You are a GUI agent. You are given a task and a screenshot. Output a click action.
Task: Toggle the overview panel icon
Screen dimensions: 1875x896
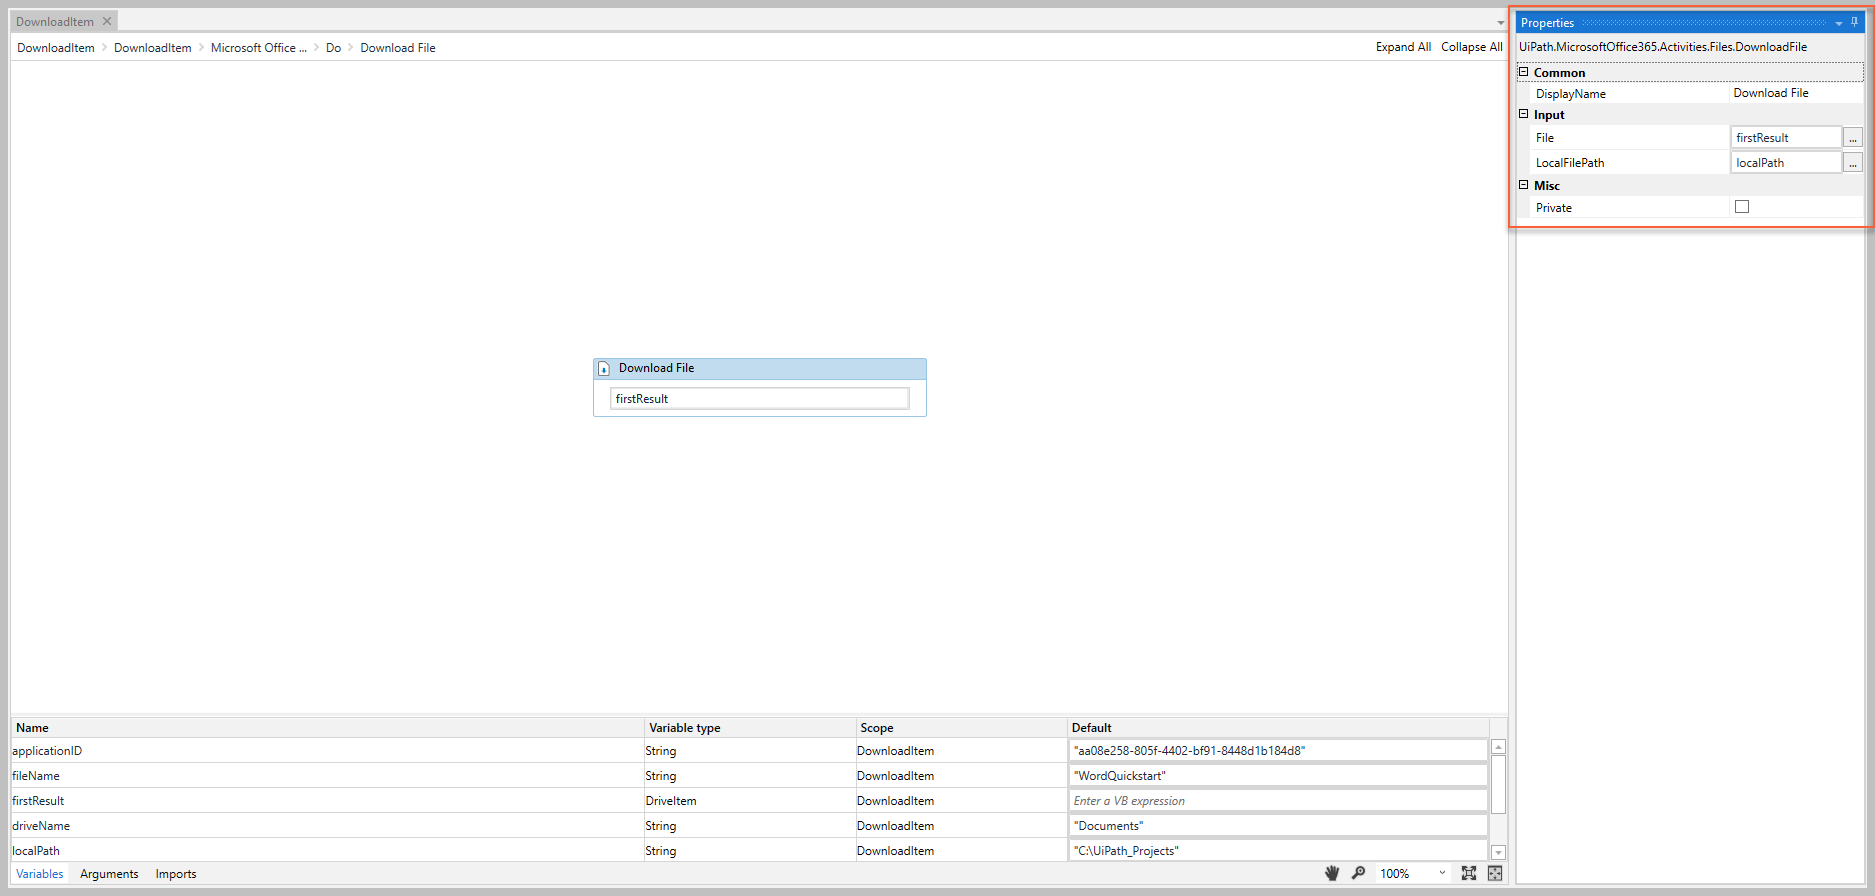coord(1494,873)
